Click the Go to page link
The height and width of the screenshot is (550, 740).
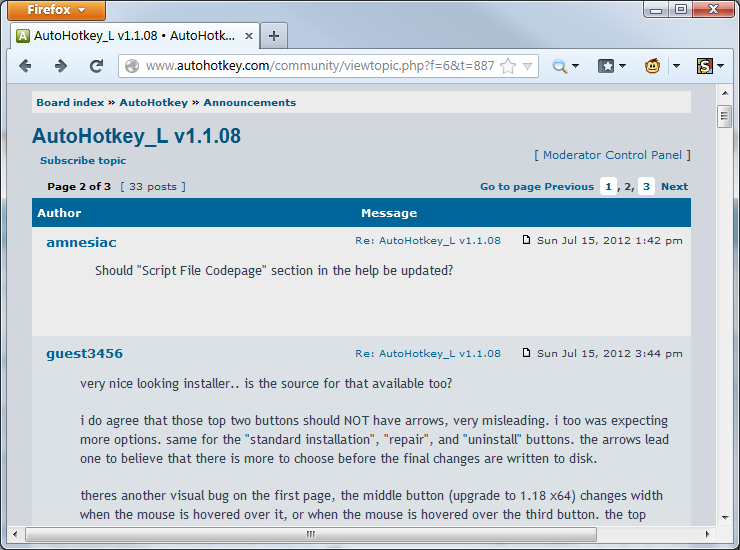(x=511, y=186)
